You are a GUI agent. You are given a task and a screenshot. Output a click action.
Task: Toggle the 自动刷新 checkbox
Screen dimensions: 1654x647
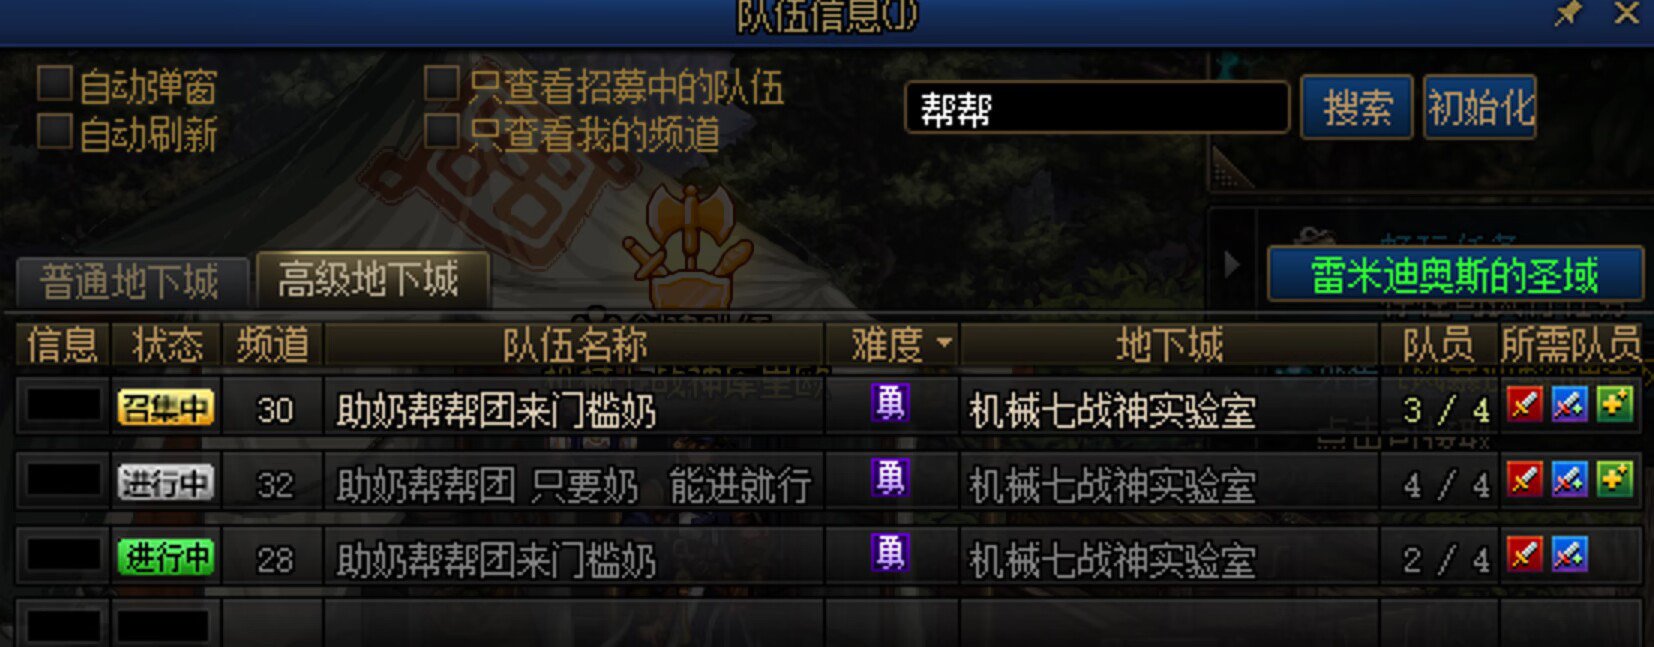coord(55,131)
